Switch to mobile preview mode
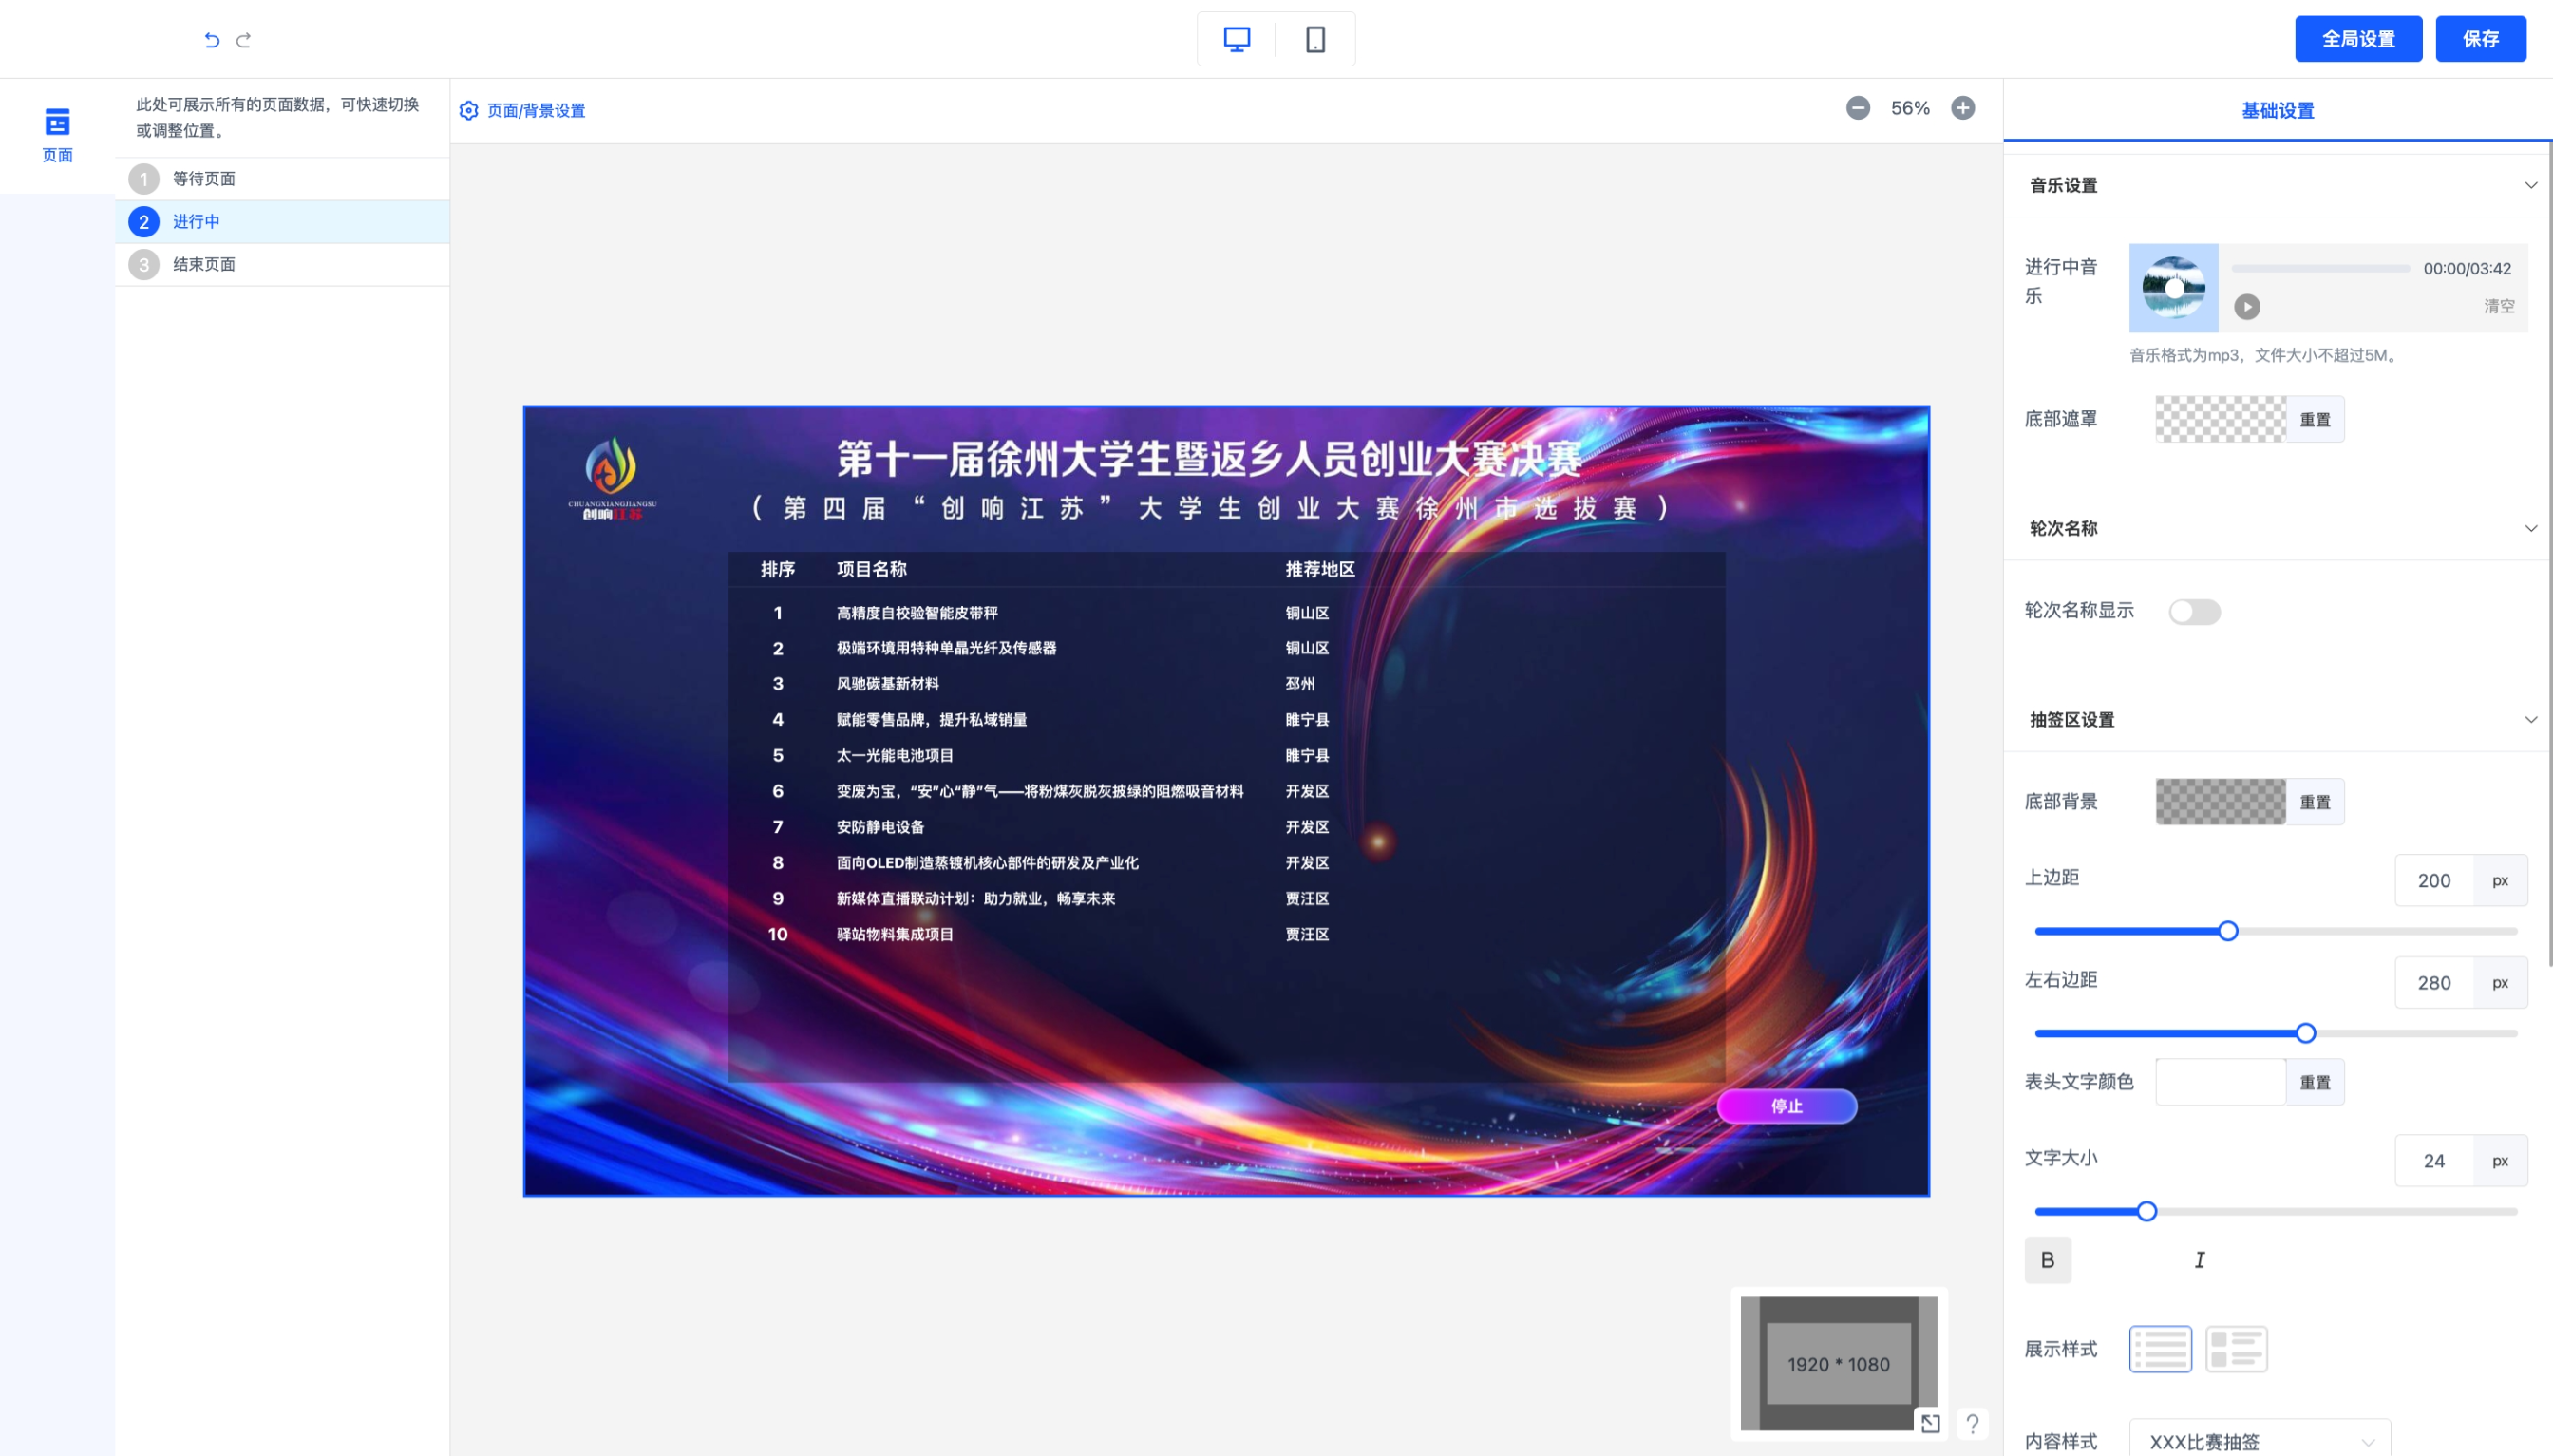The image size is (2553, 1456). (1315, 39)
